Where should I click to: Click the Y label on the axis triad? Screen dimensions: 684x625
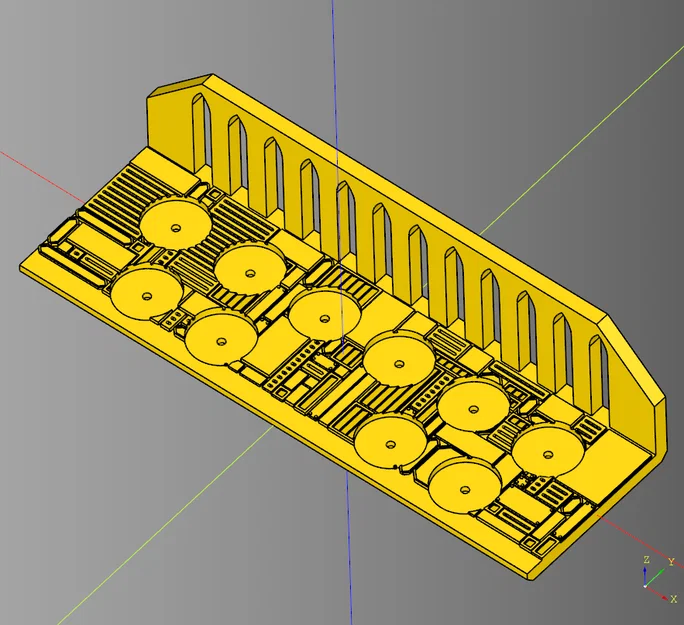pyautogui.click(x=671, y=562)
